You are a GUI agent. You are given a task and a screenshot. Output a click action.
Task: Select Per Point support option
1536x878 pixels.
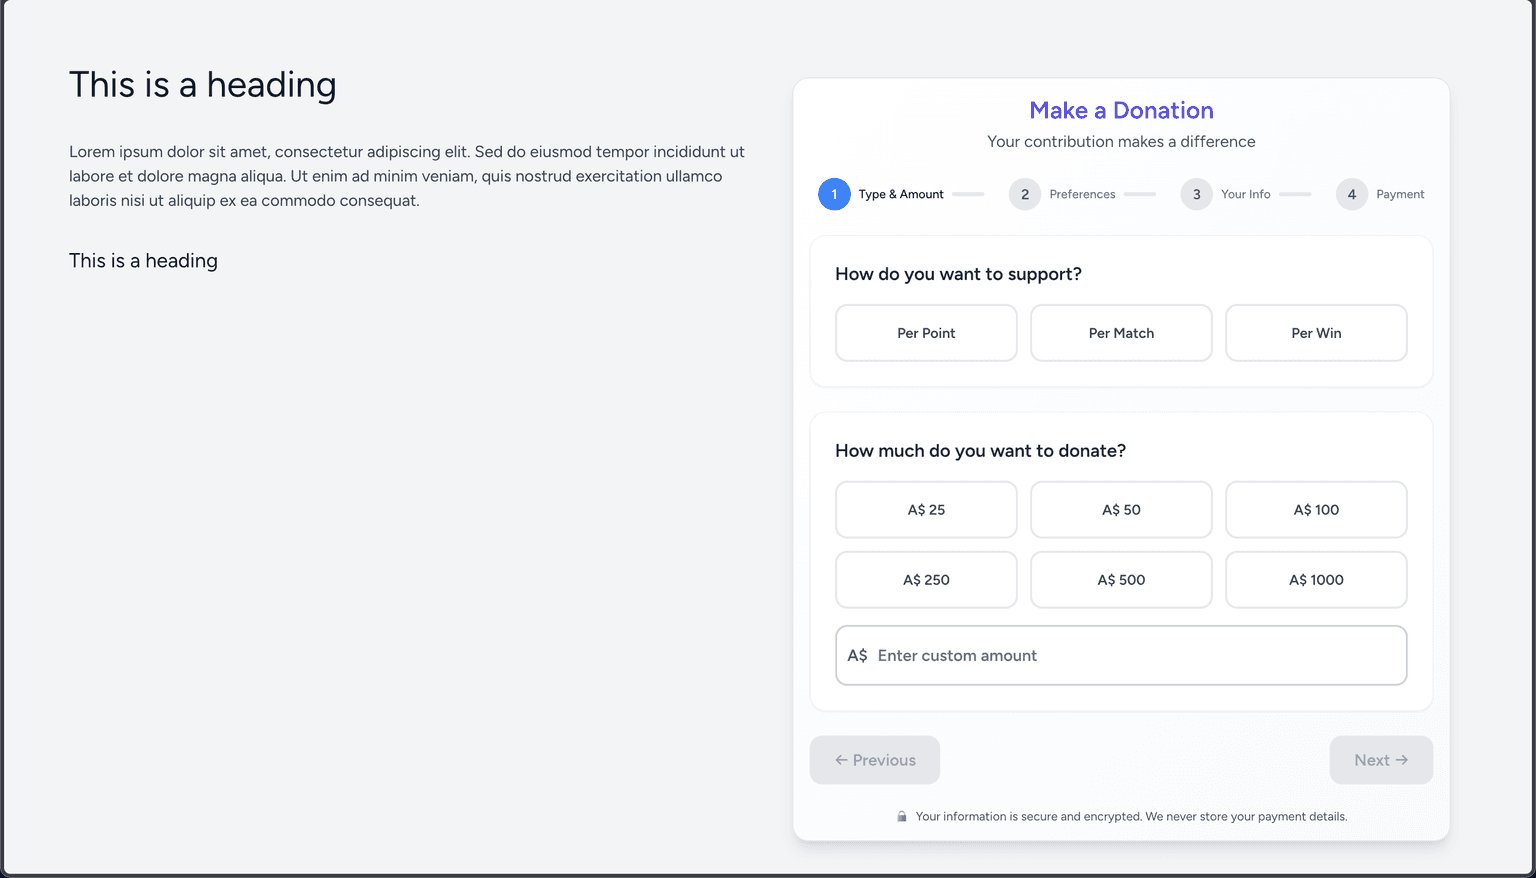(x=926, y=333)
